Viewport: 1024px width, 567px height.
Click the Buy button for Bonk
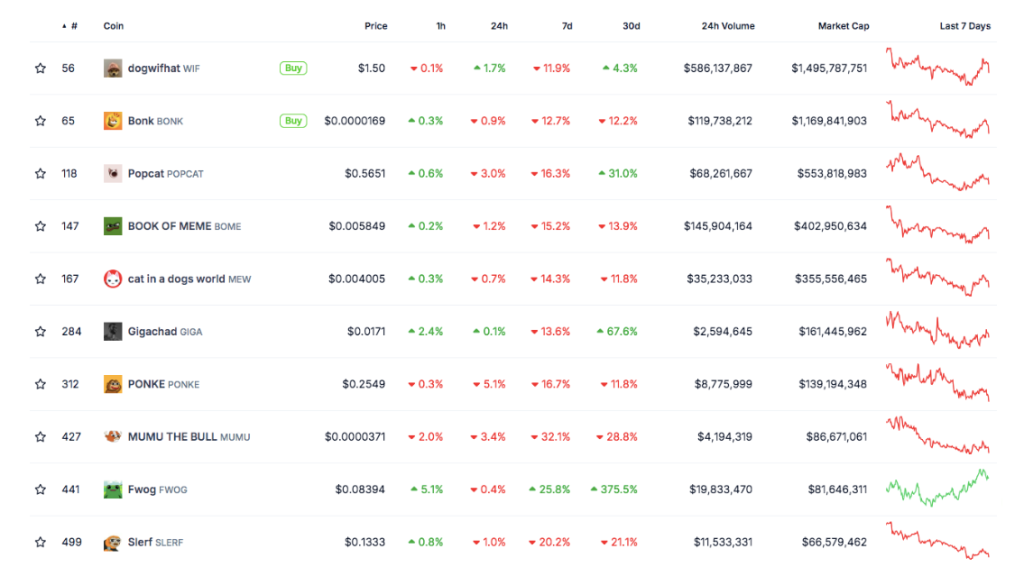[x=293, y=121]
